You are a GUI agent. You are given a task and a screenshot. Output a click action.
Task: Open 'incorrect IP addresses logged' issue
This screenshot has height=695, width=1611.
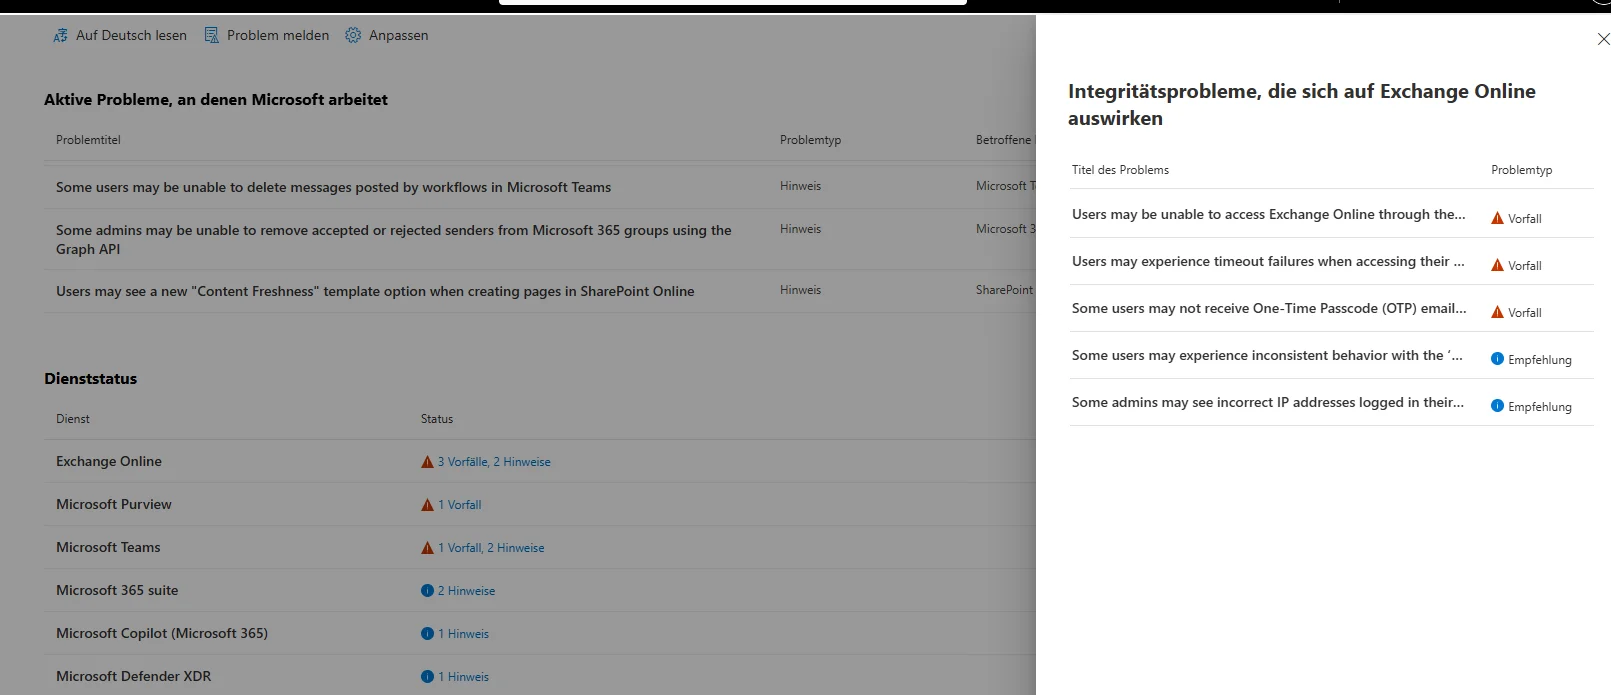pos(1268,402)
